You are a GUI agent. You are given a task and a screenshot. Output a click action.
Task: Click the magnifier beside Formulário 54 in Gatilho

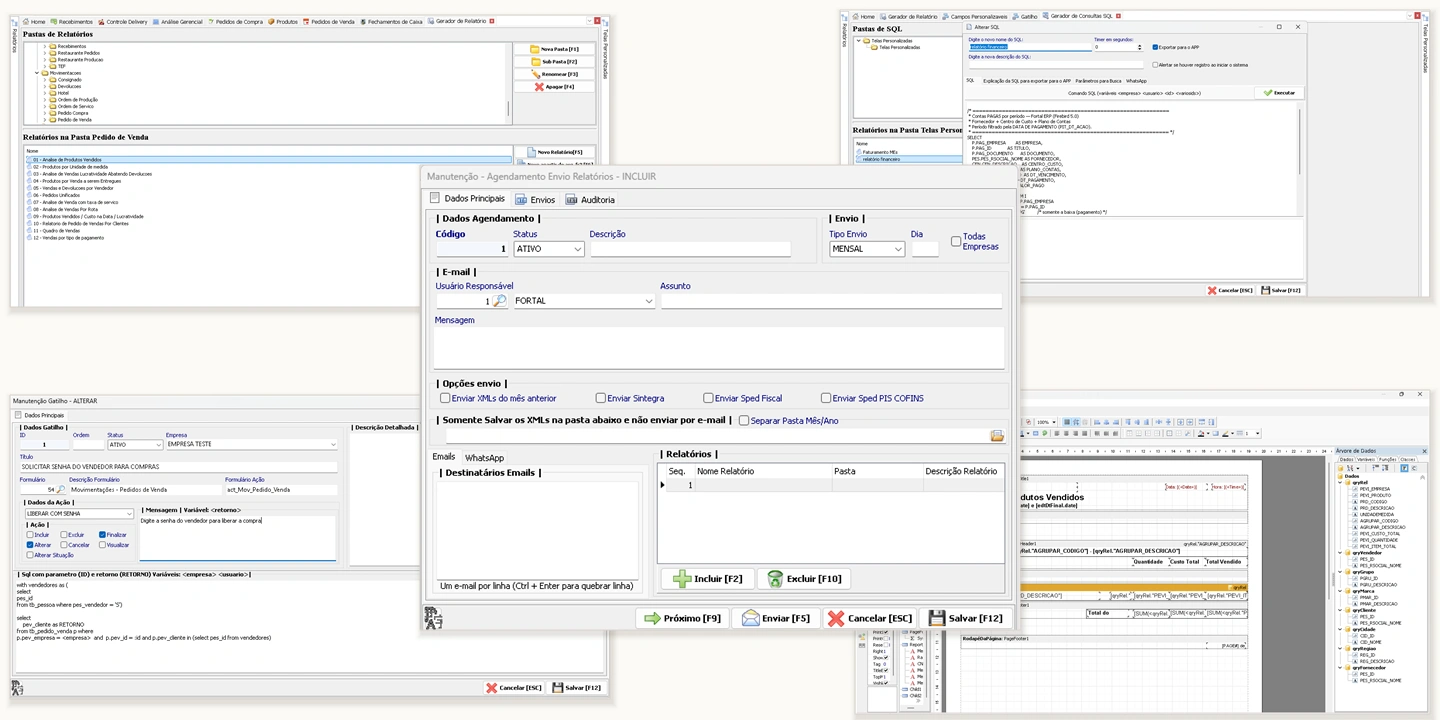coord(62,490)
